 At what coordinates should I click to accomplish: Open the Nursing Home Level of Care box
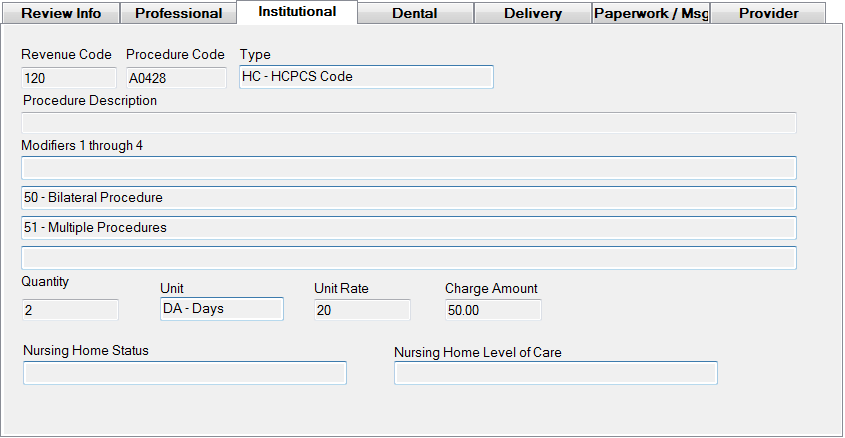[555, 374]
